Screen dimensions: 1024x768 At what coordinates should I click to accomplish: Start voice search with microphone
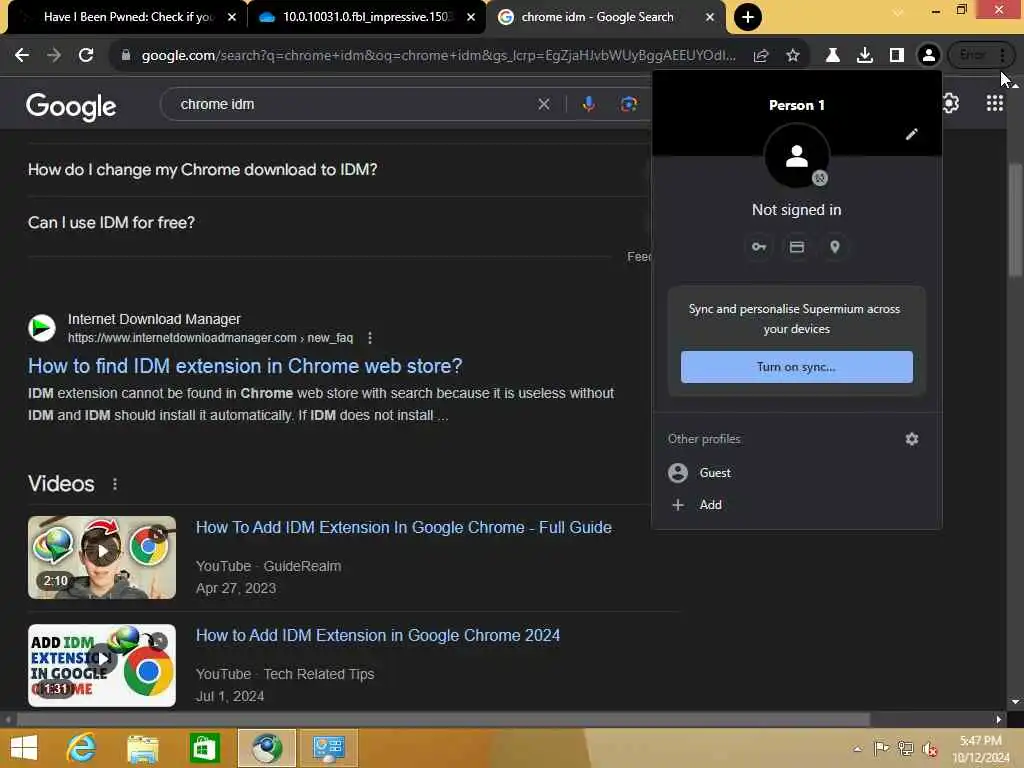click(588, 104)
